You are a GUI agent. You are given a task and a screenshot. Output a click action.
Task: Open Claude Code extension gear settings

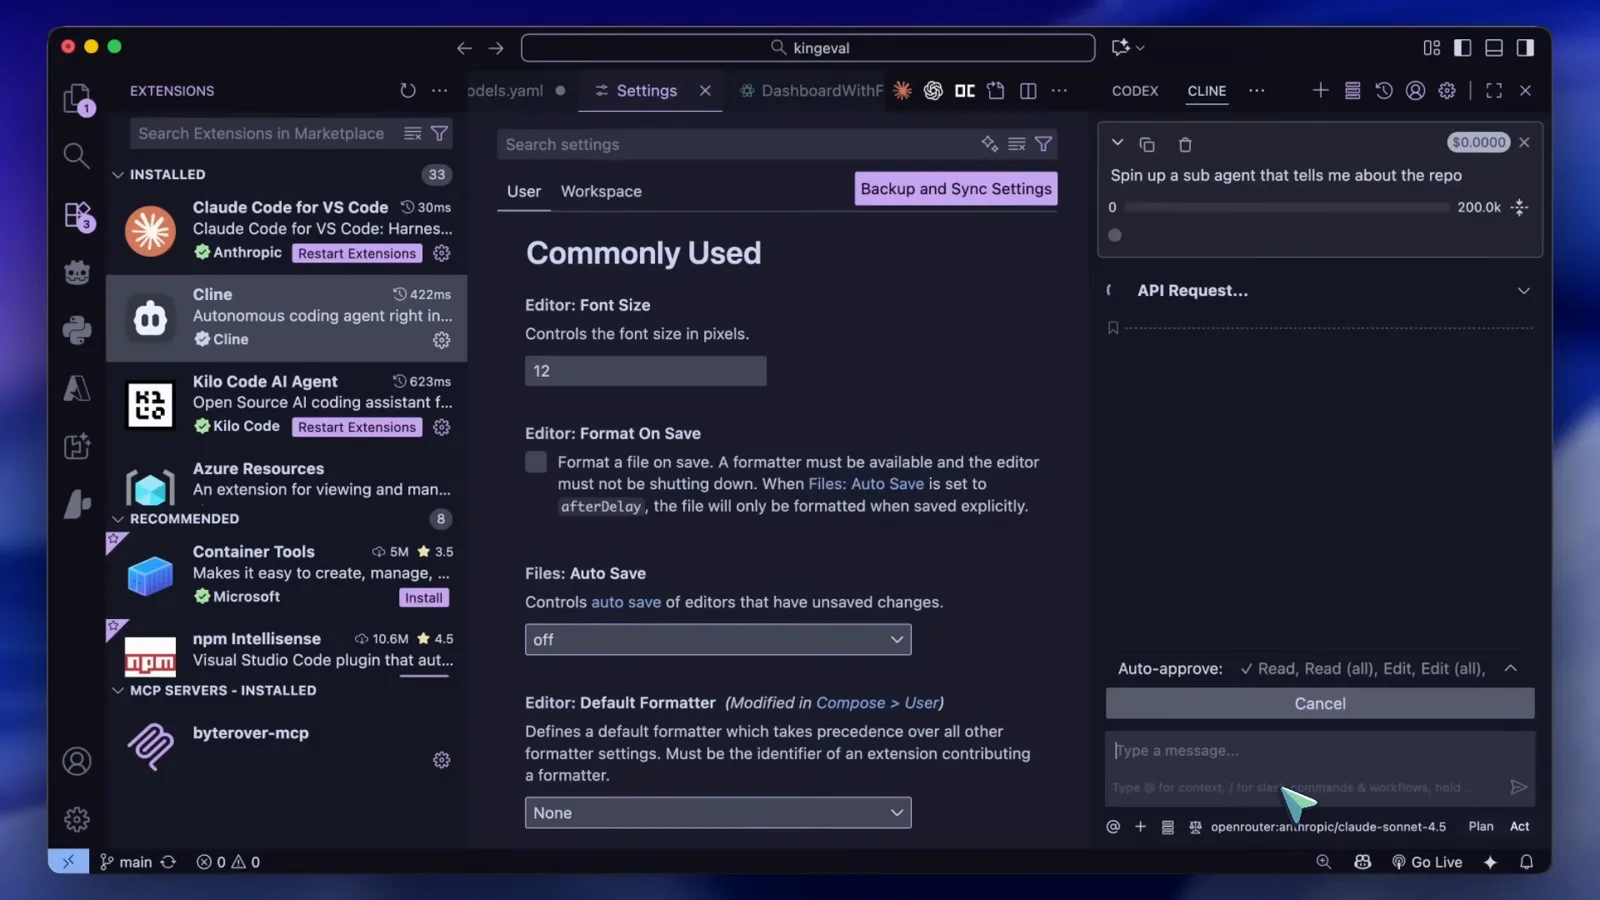point(441,253)
